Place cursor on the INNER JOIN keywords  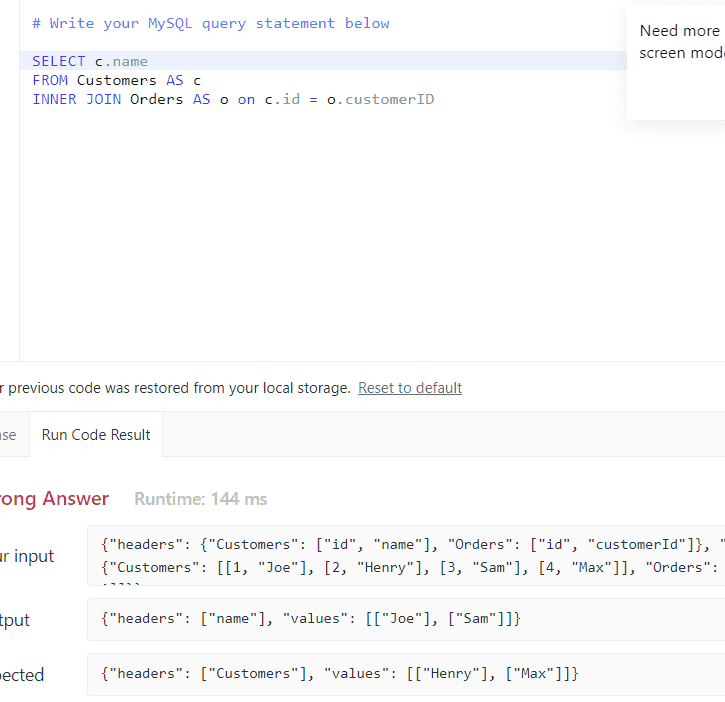pos(75,99)
